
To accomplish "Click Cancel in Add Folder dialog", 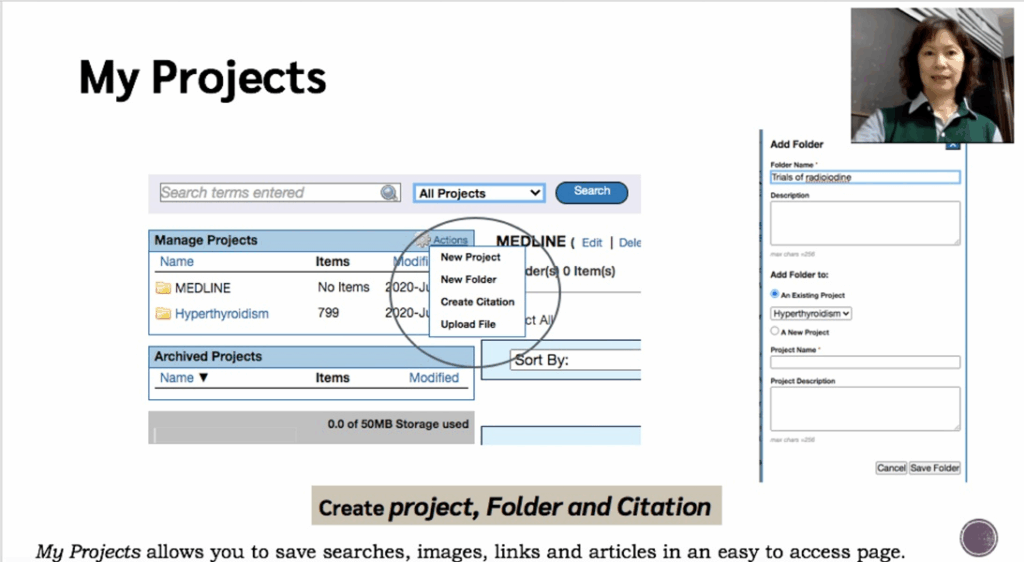I will (x=890, y=468).
